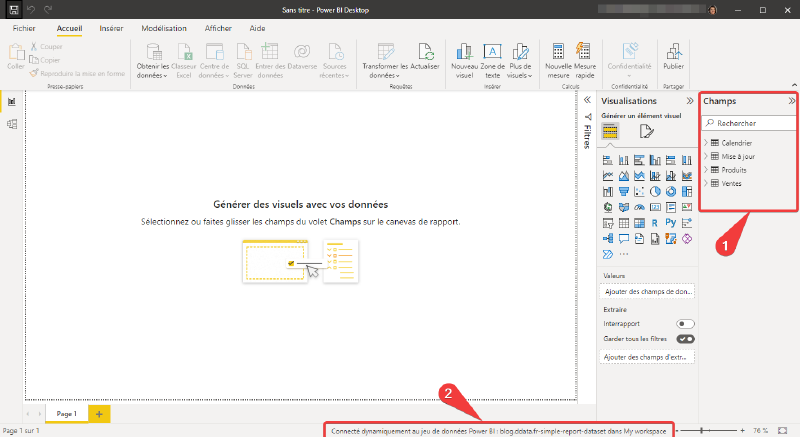Expand the Calendrier table
800x437 pixels.
[706, 143]
